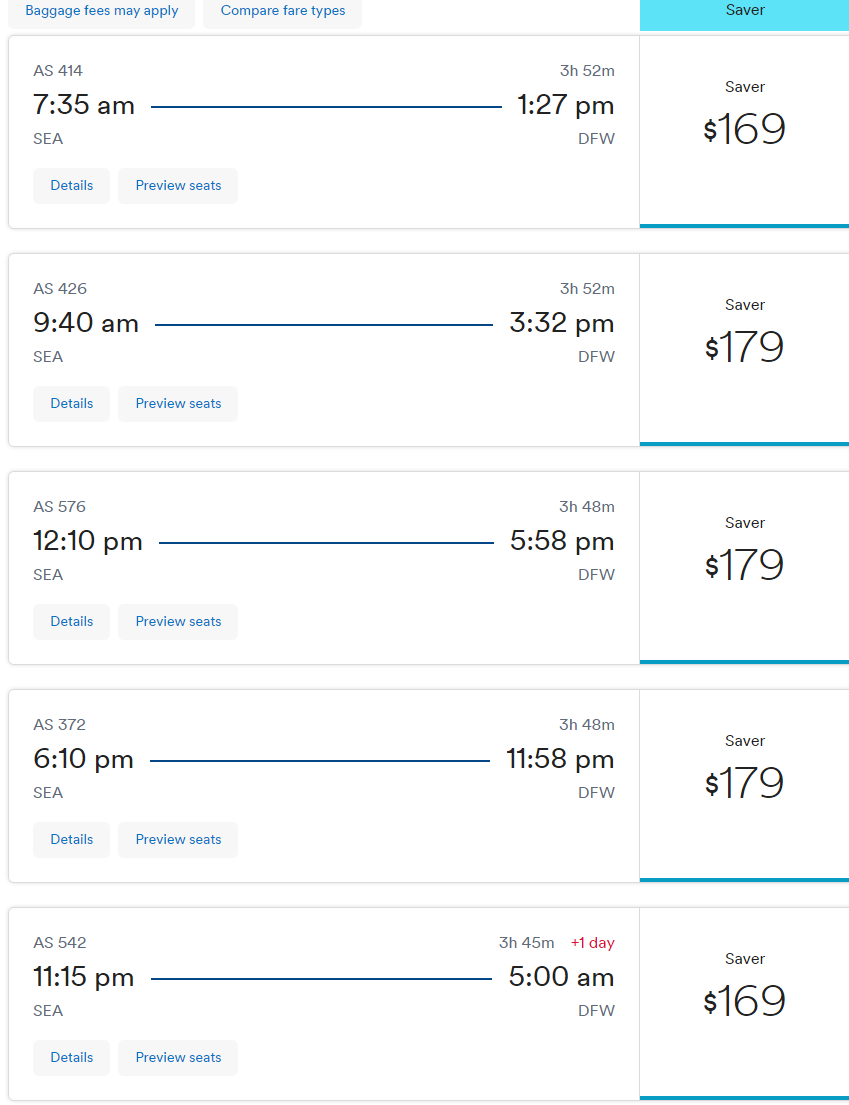Image resolution: width=849 pixels, height=1105 pixels.
Task: Open Compare fare types
Action: [283, 11]
